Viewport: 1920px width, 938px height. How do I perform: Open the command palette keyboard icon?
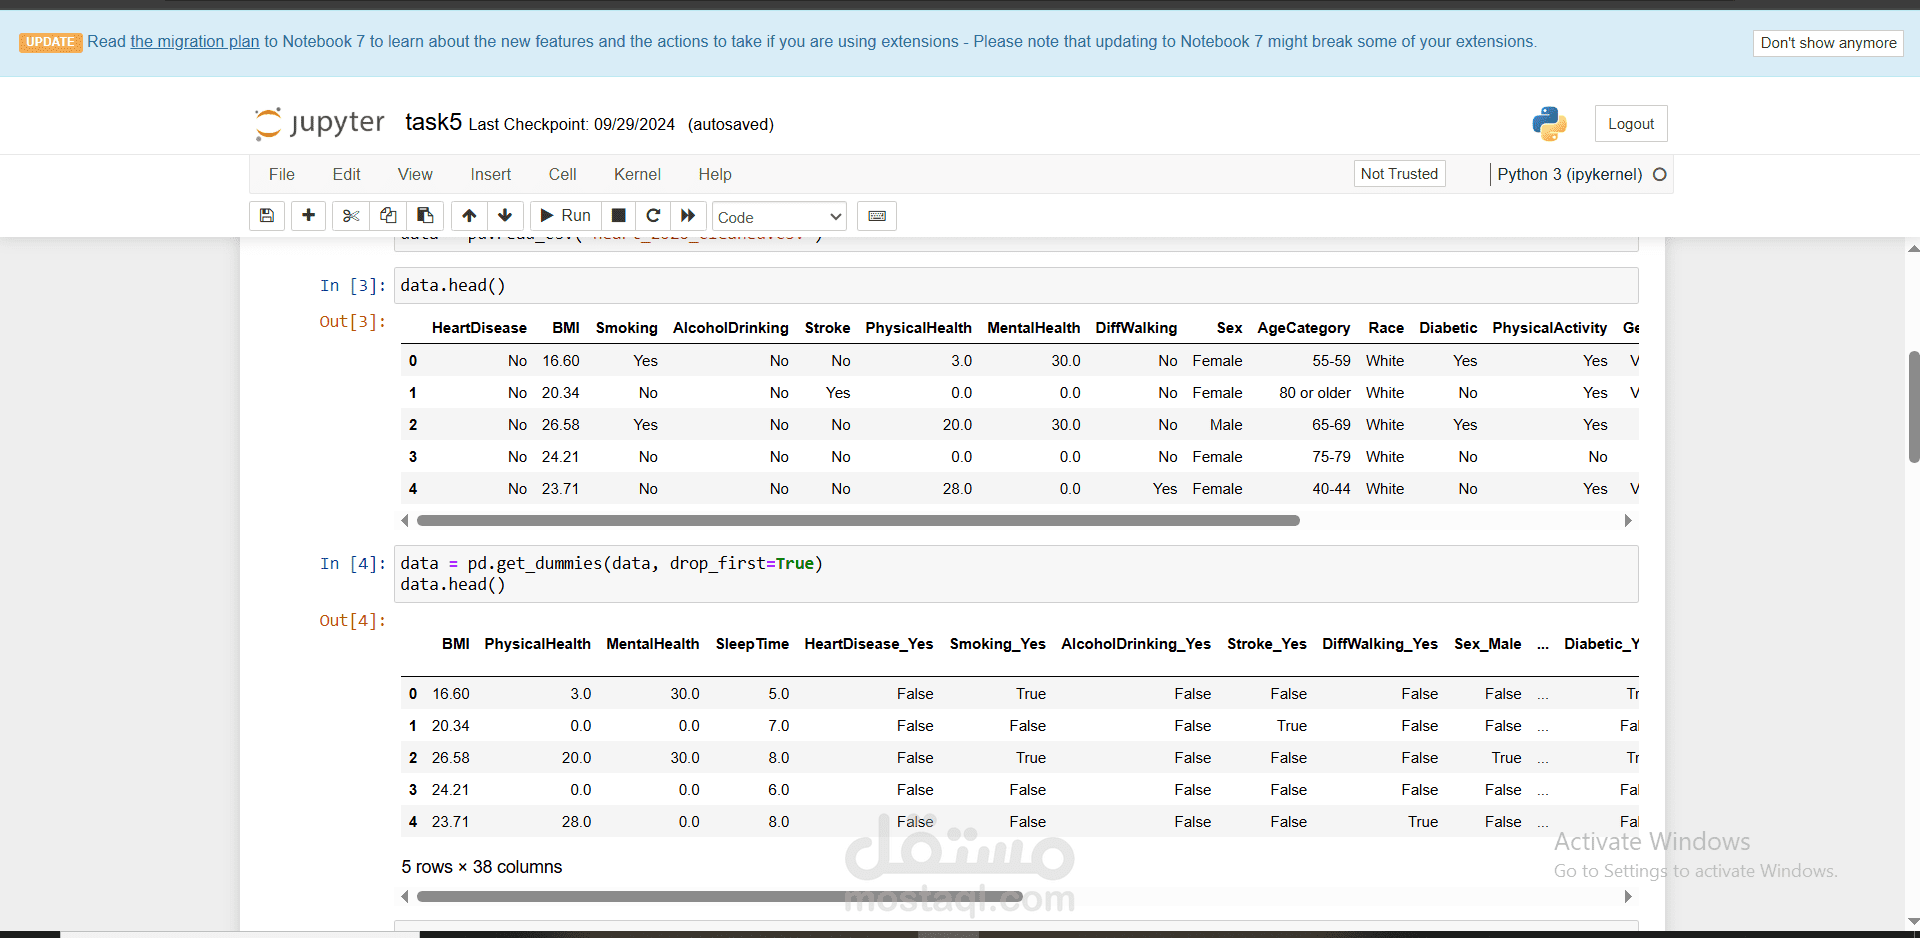(x=876, y=215)
